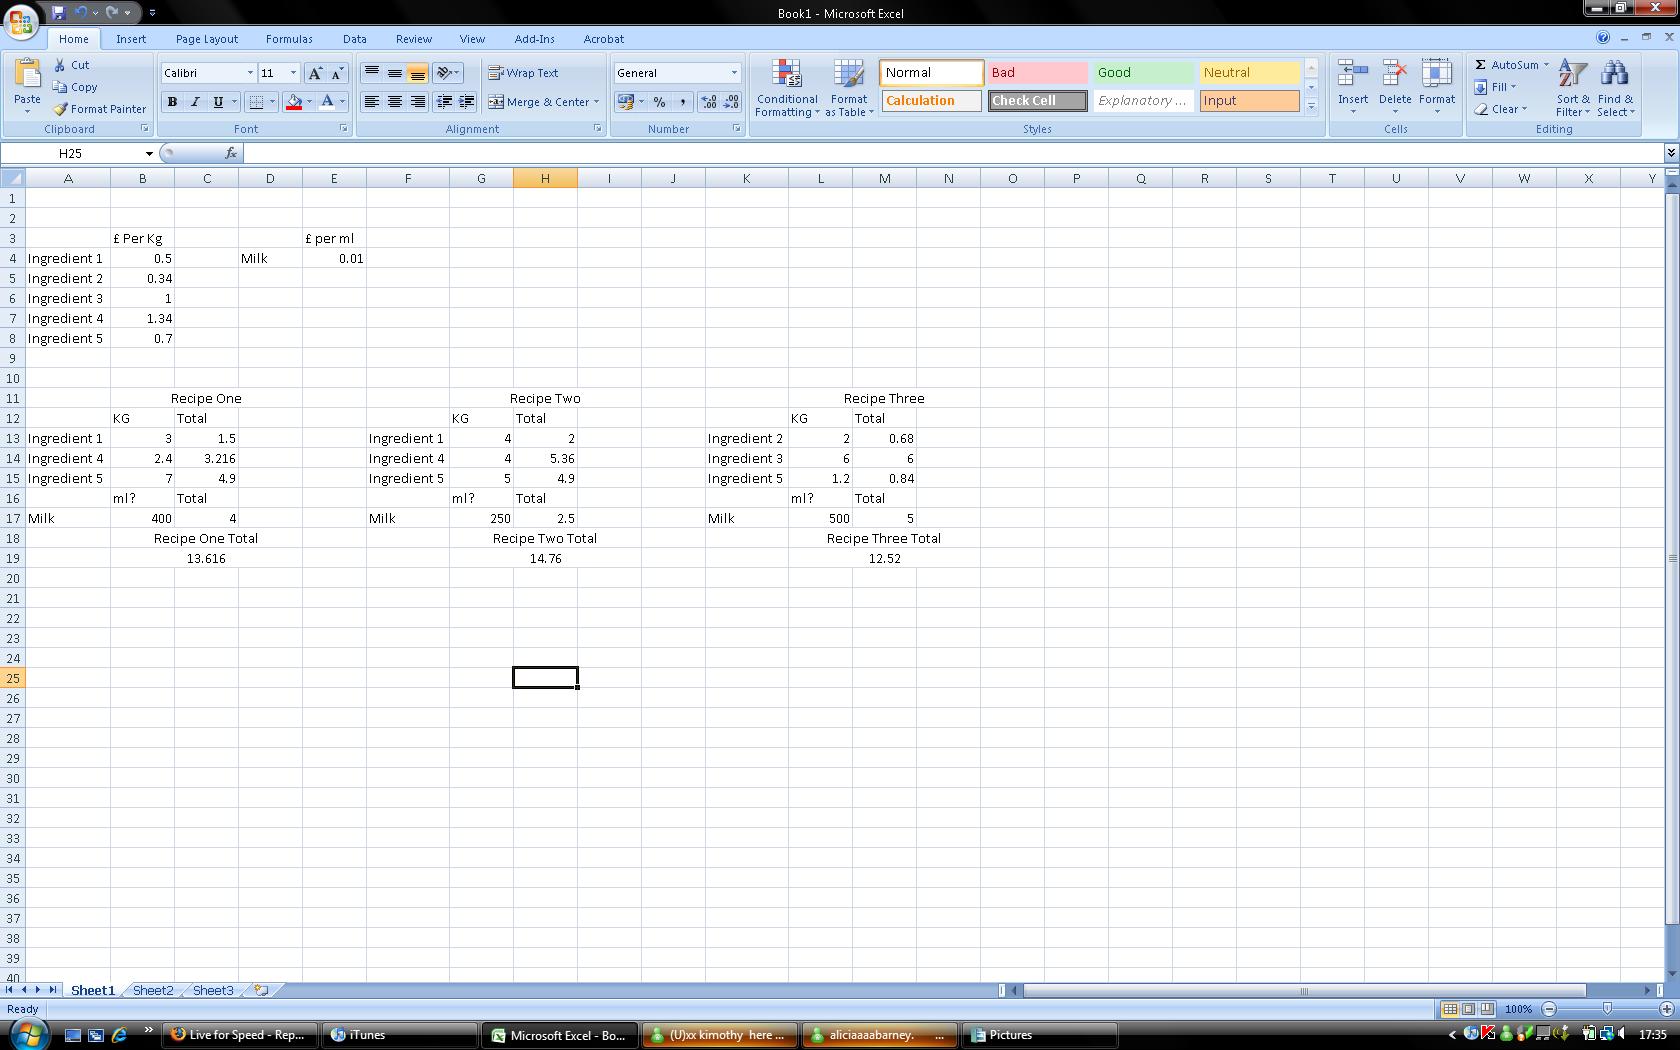Open the number format dropdown
This screenshot has width=1680, height=1050.
coord(734,73)
